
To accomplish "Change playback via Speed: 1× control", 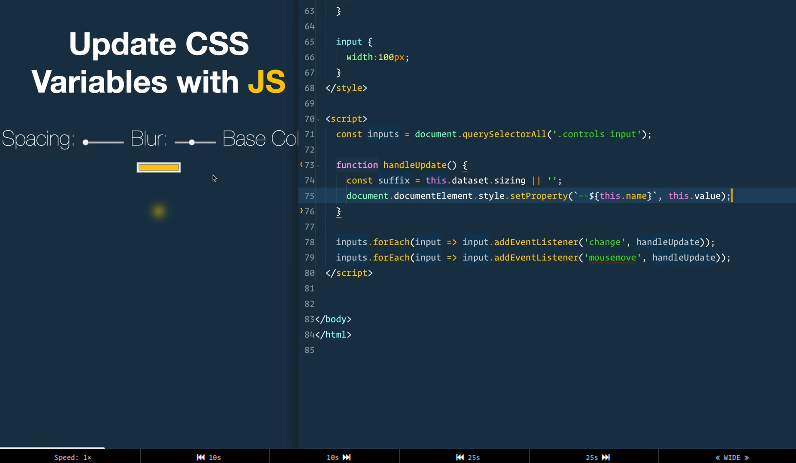I will pyautogui.click(x=73, y=457).
